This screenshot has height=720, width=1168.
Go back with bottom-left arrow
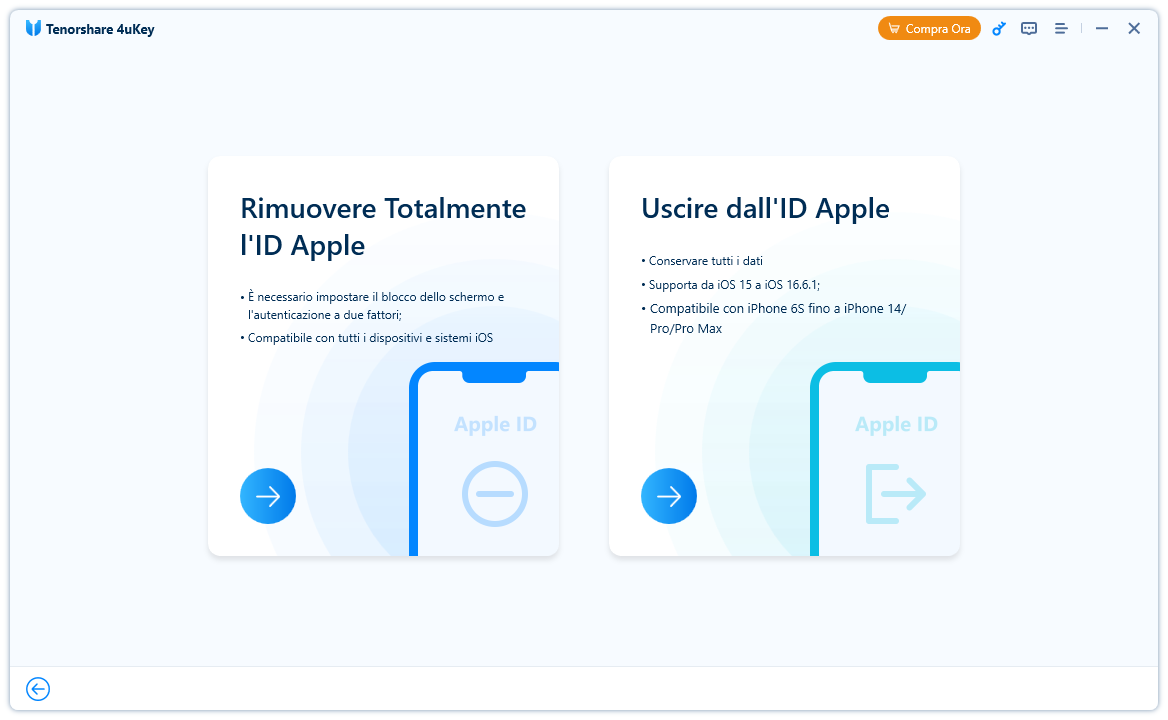[38, 689]
